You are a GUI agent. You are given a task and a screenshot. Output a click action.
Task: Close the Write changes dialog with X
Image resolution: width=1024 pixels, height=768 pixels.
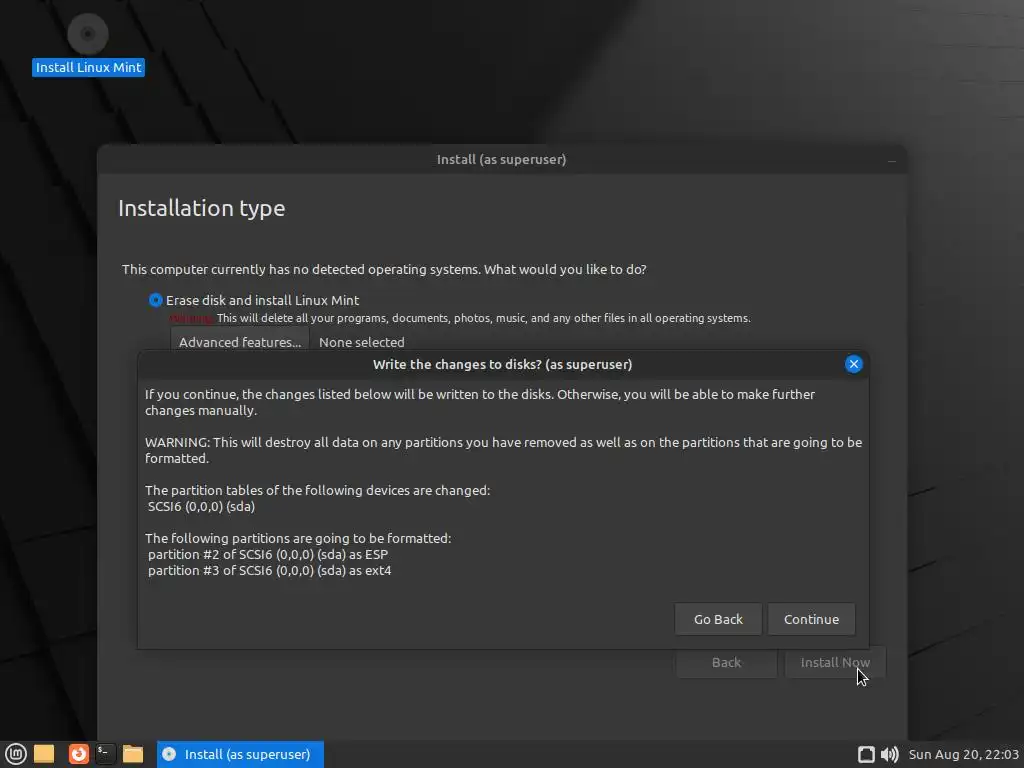click(854, 364)
